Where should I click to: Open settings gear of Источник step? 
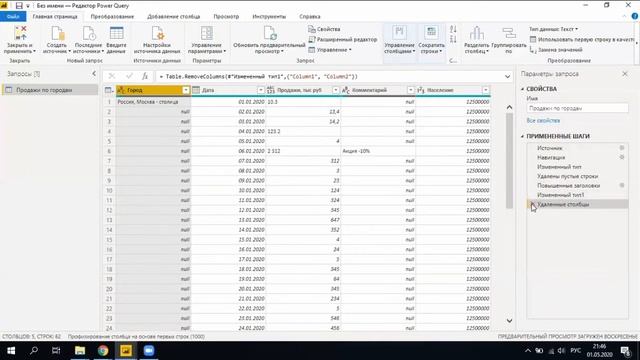622,148
